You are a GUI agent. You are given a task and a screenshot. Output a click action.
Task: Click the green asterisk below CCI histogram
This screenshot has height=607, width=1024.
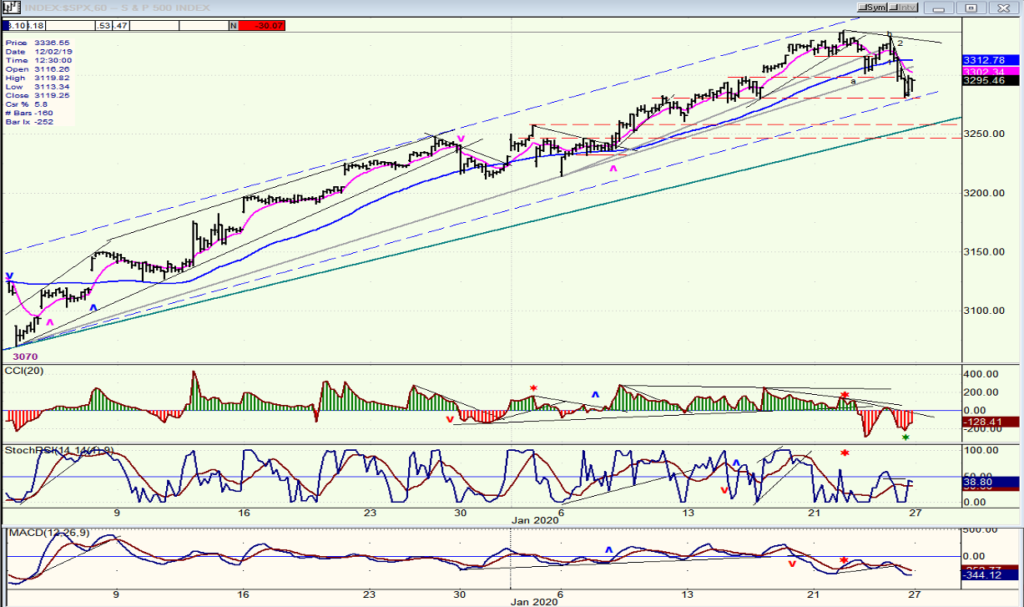coord(905,437)
